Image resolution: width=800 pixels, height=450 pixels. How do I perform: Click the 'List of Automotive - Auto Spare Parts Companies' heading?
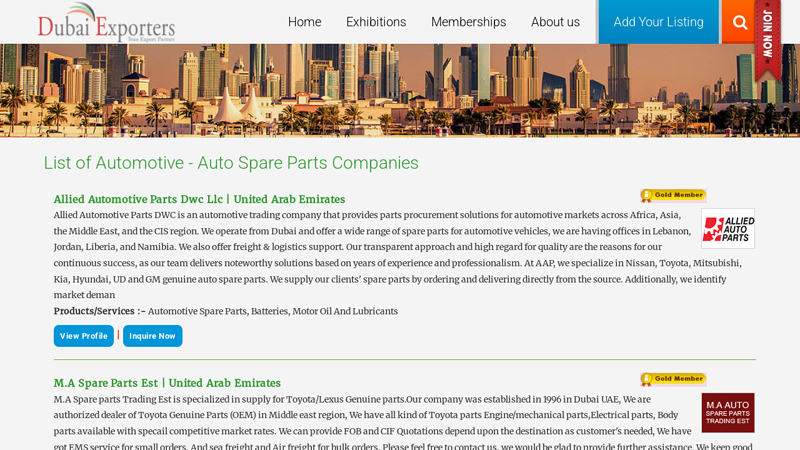pyautogui.click(x=231, y=163)
